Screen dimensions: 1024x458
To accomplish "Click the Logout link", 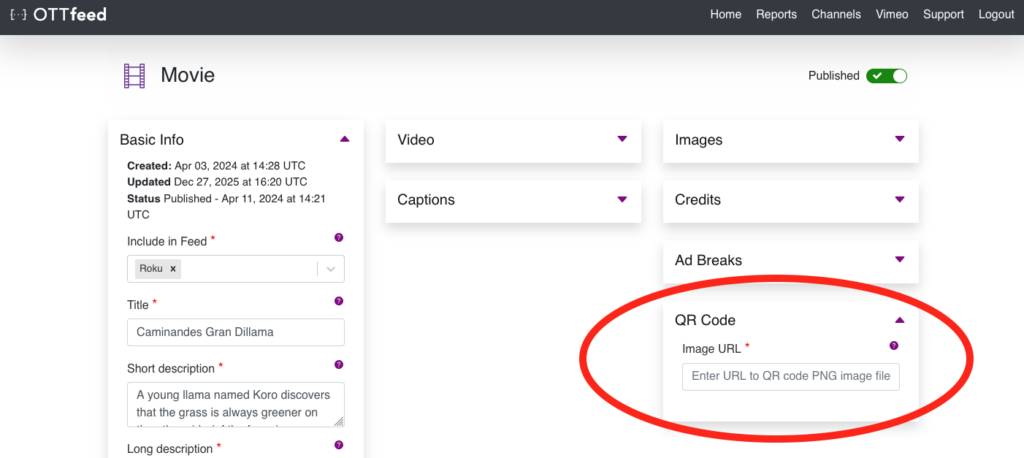I will [x=996, y=15].
